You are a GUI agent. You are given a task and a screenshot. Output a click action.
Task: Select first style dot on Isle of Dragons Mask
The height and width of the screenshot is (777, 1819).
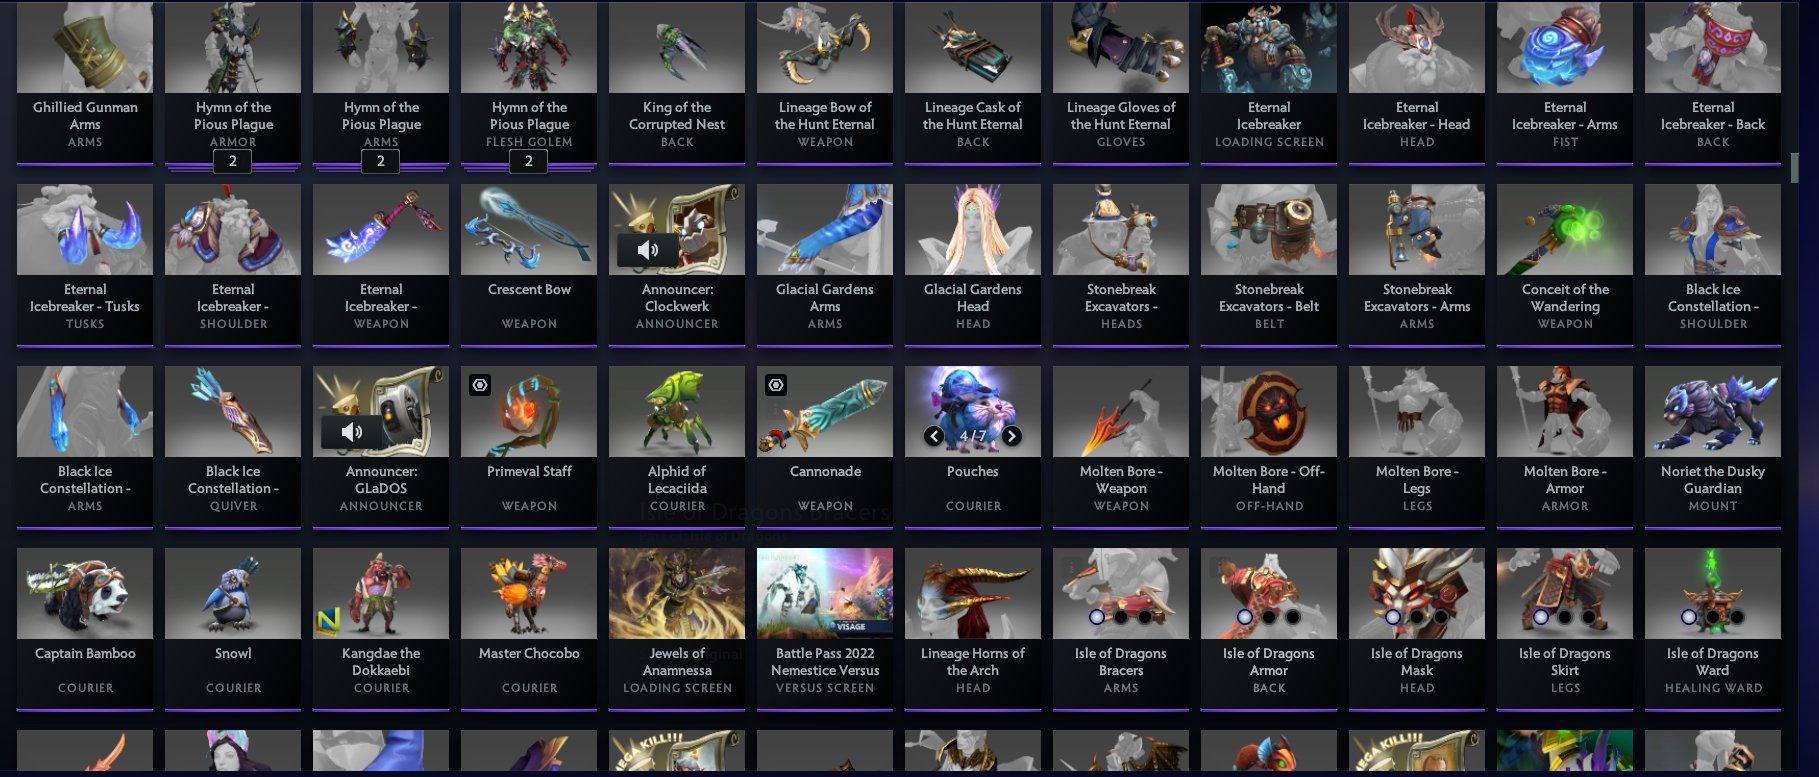coord(1393,617)
